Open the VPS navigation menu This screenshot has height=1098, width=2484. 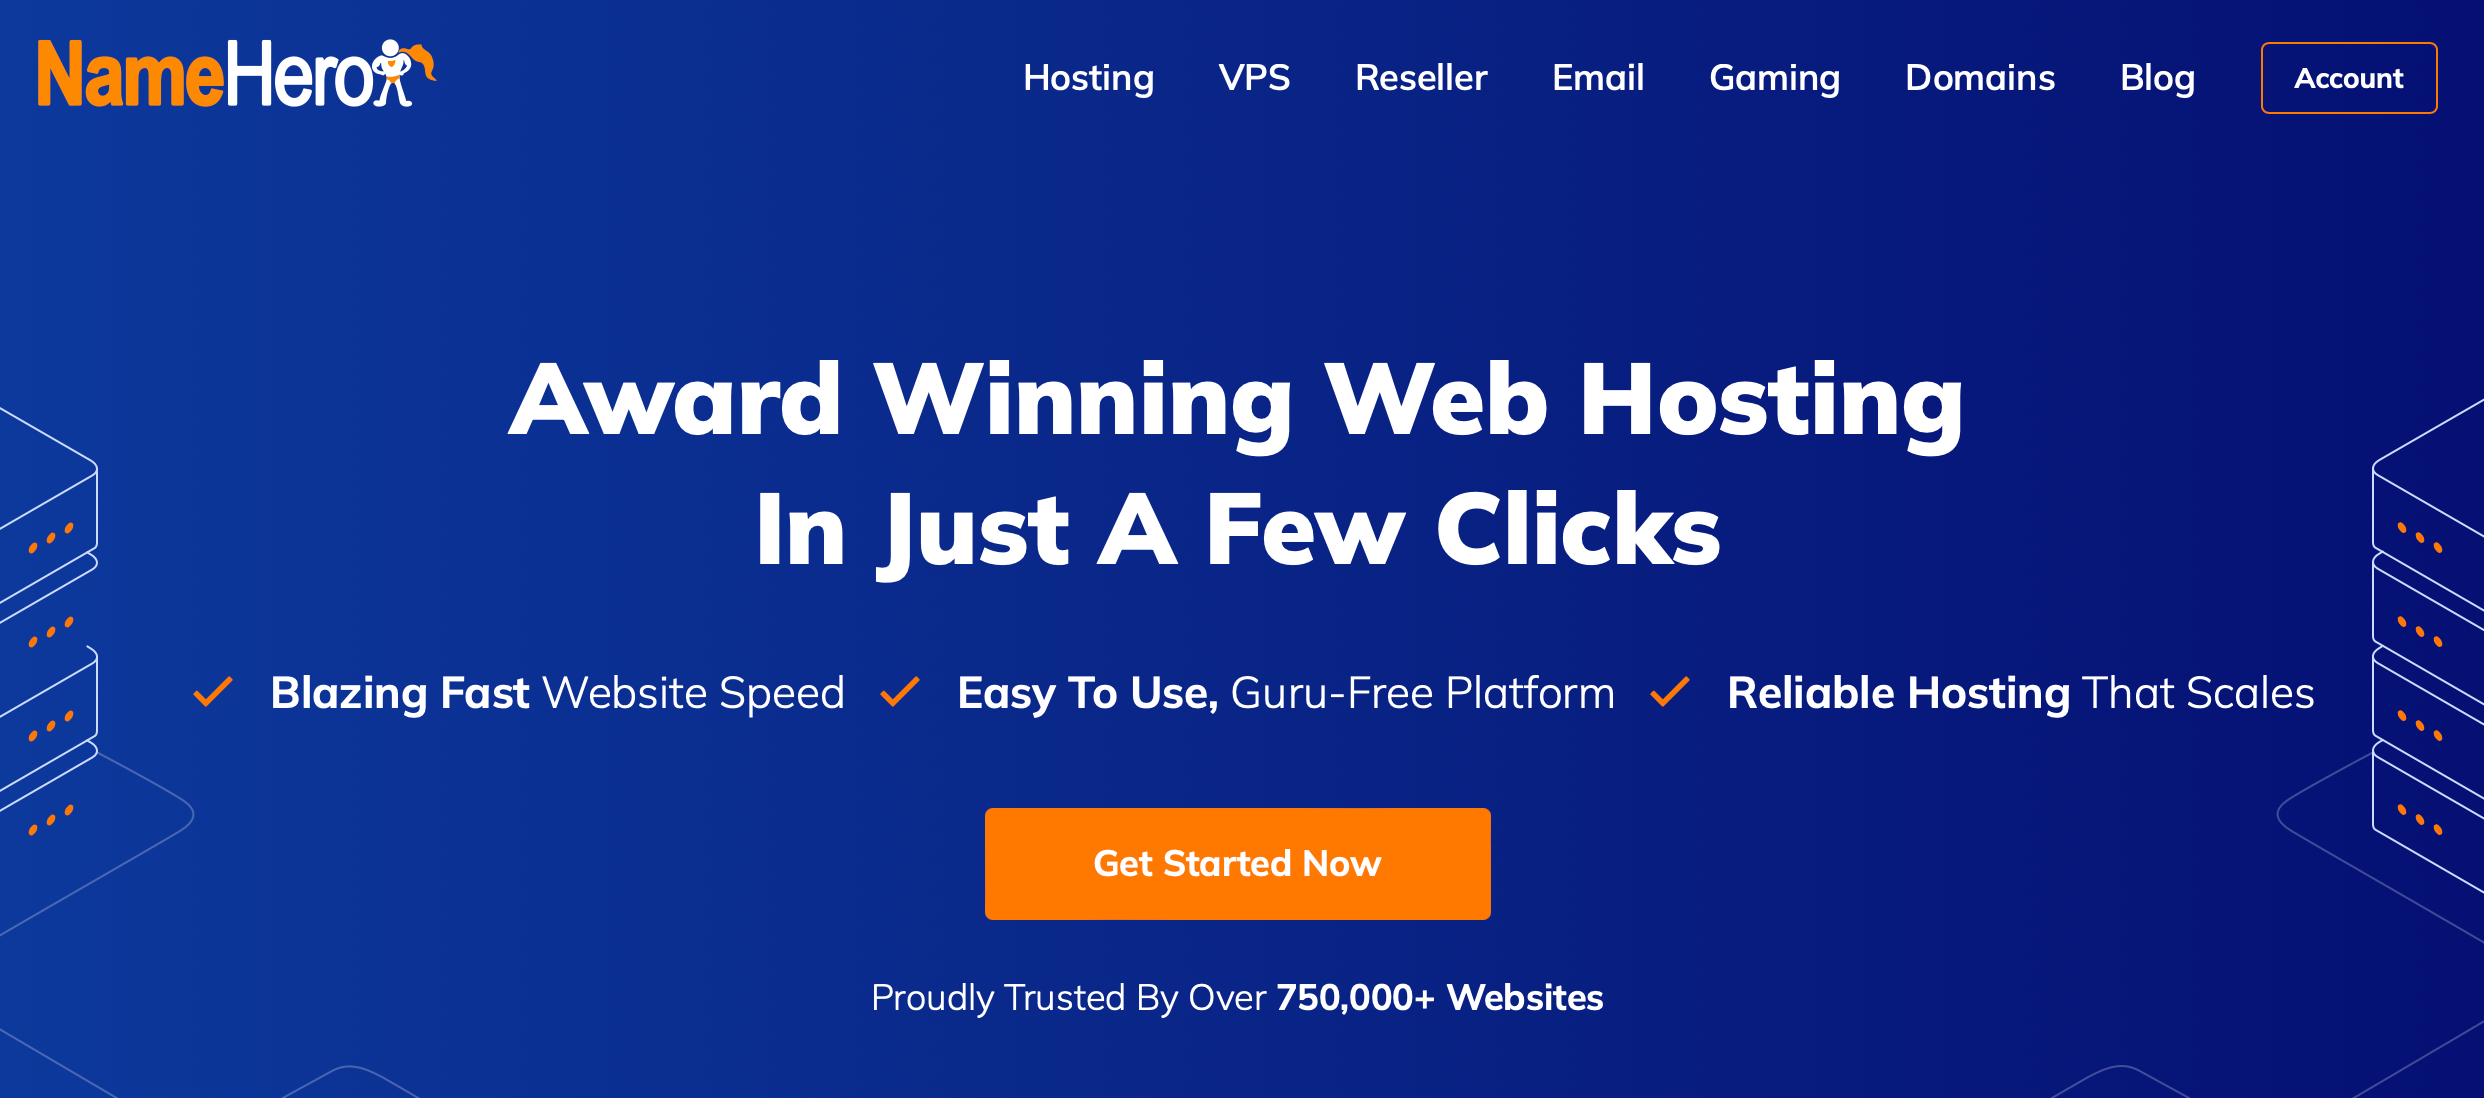[x=1255, y=76]
